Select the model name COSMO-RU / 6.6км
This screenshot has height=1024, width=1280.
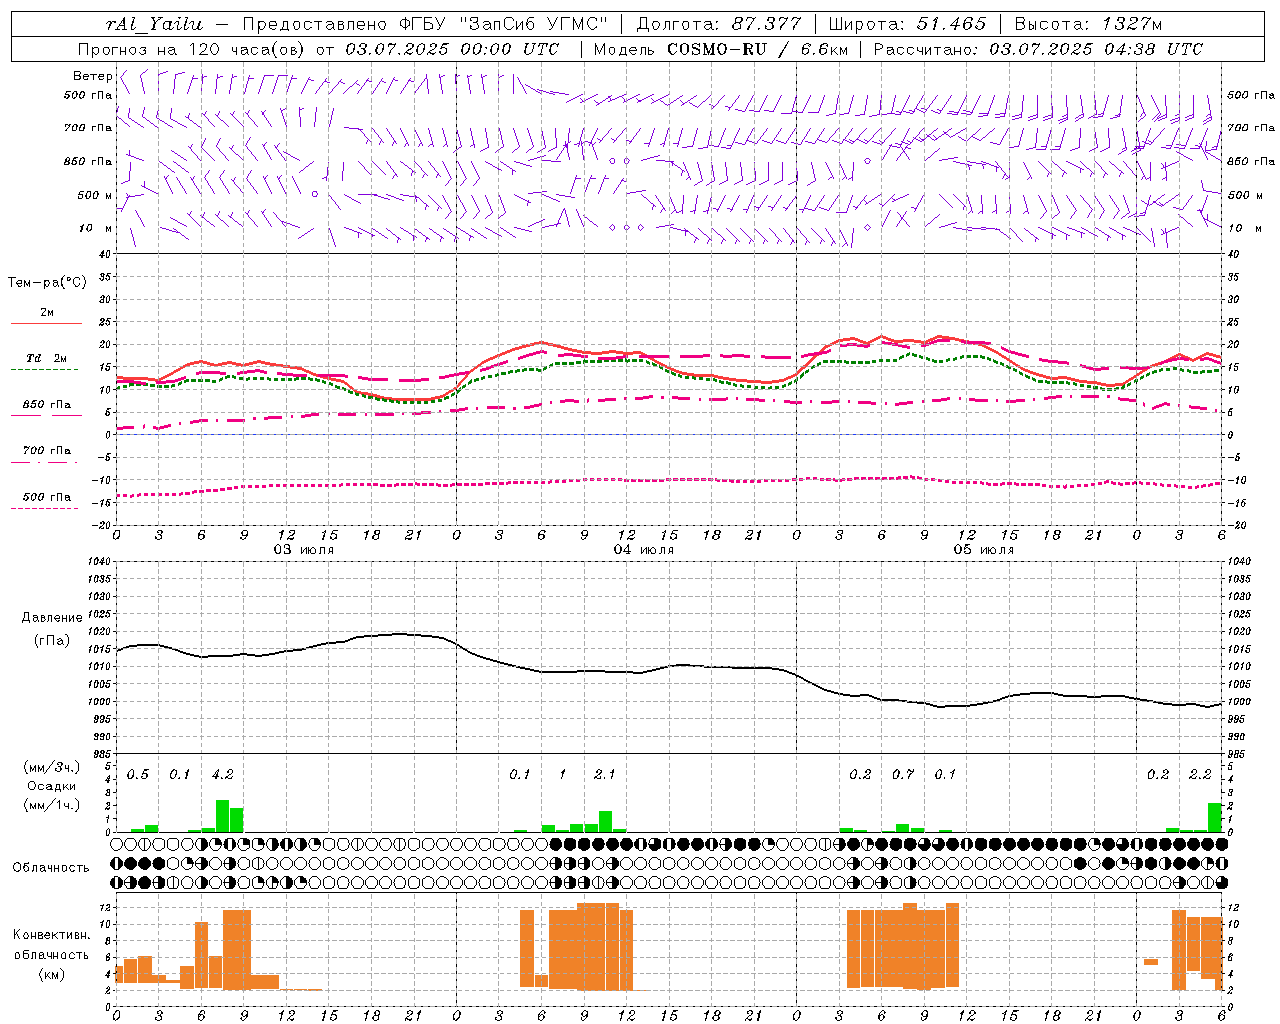click(x=756, y=49)
